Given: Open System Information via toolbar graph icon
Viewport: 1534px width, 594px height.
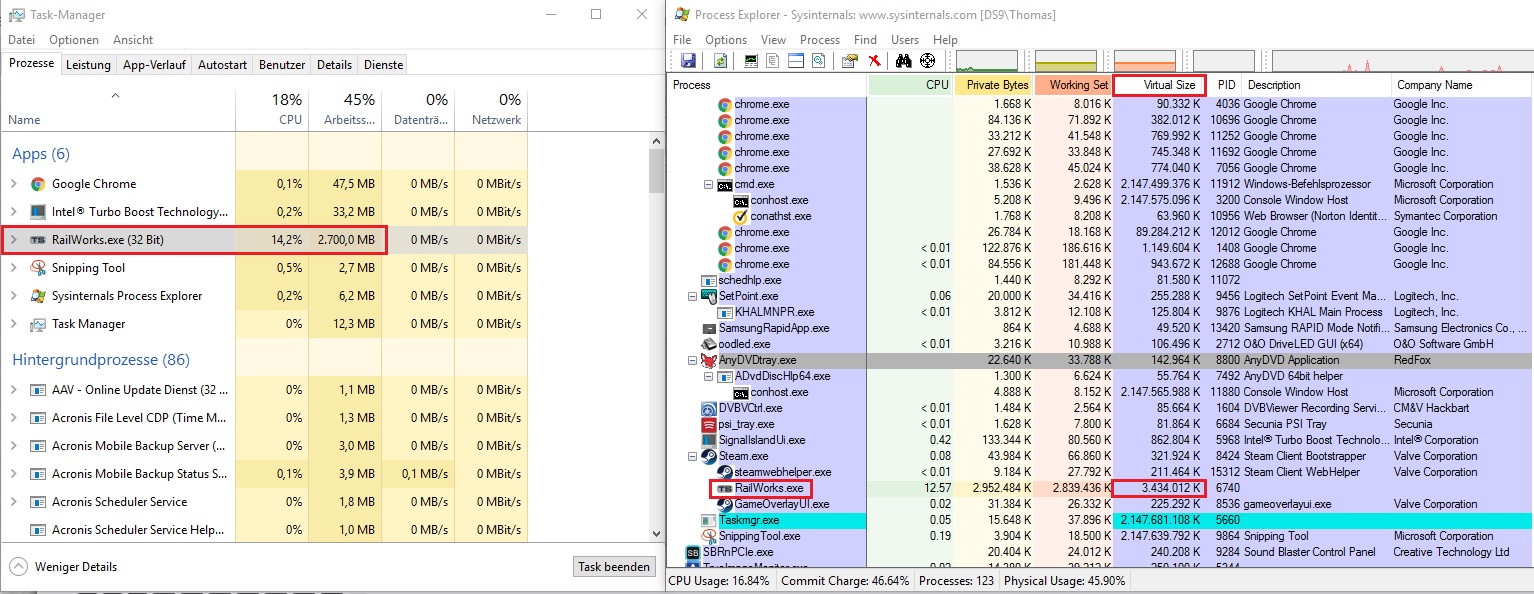Looking at the screenshot, I should coord(752,61).
